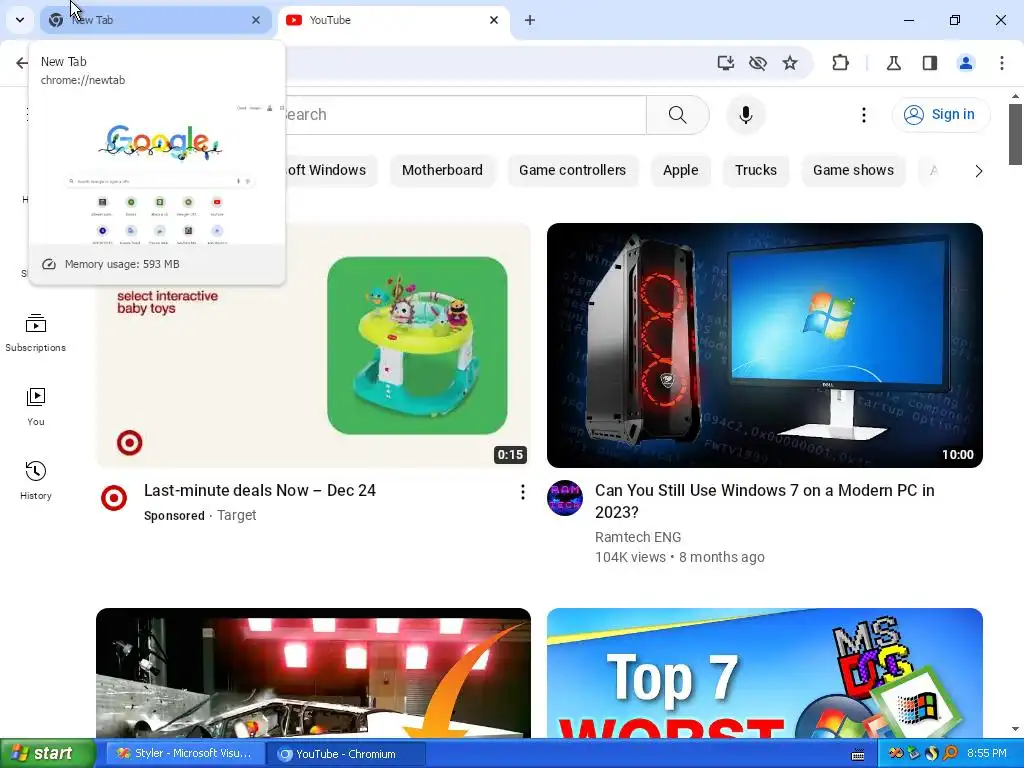Open History in the sidebar

(36, 480)
